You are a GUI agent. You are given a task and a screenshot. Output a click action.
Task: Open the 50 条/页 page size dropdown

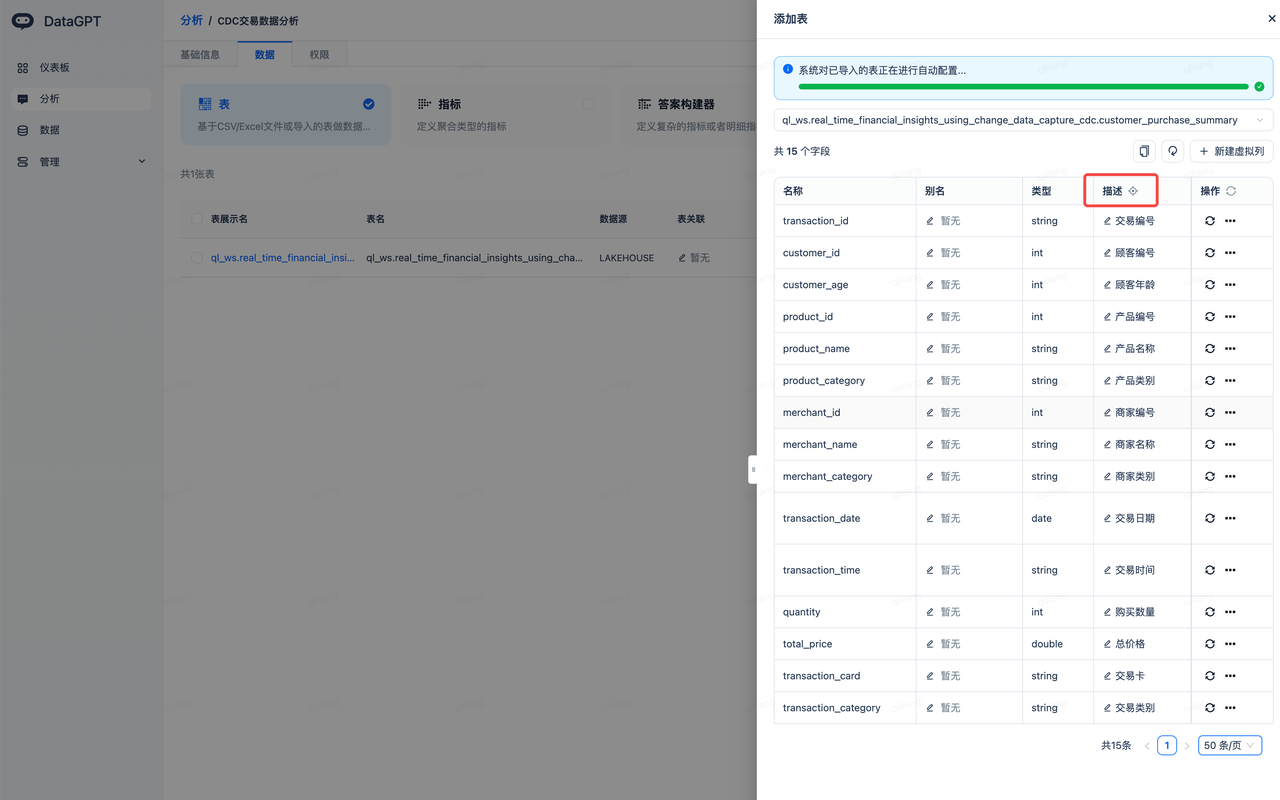coord(1229,745)
